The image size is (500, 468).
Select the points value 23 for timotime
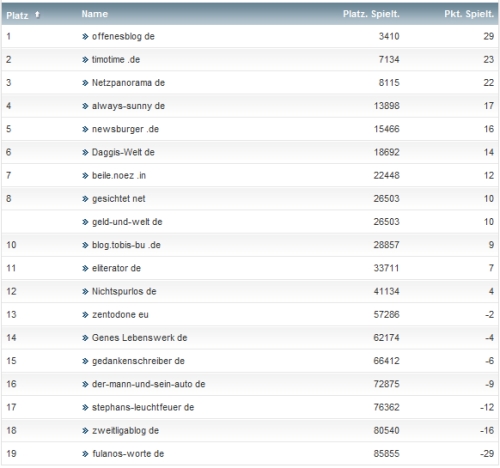coord(489,60)
